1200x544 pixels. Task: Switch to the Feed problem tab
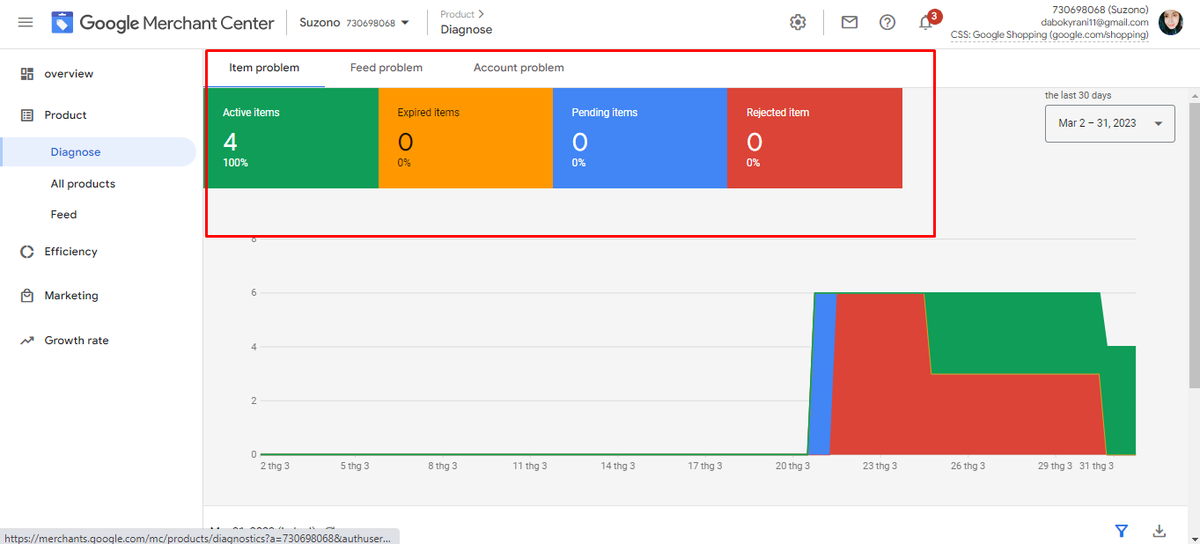click(386, 68)
